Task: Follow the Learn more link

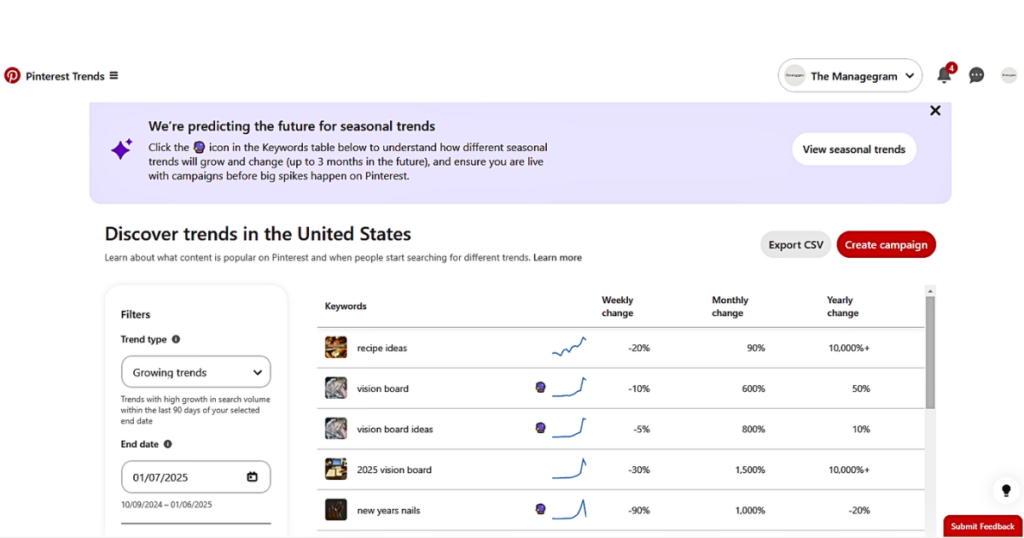Action: pyautogui.click(x=557, y=258)
